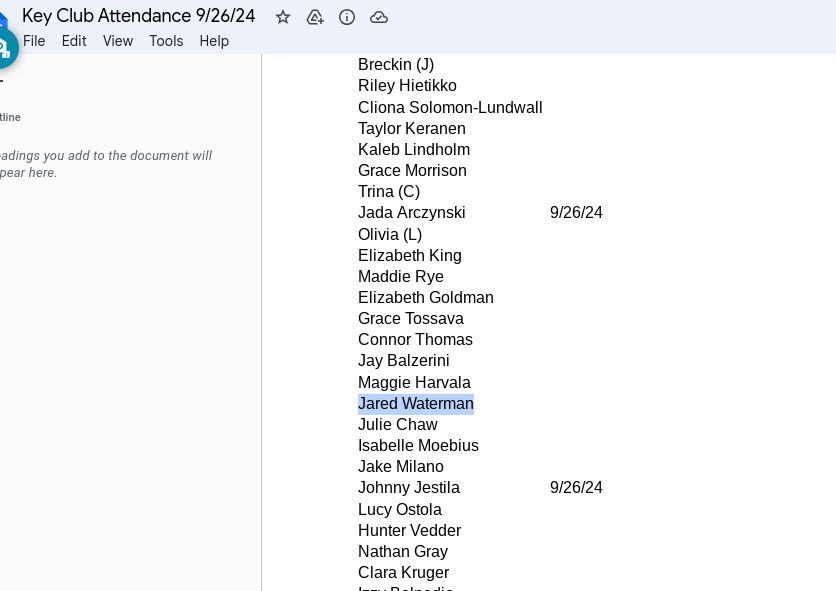Viewport: 836px width, 591px height.
Task: Open the Edit menu
Action: tap(74, 41)
